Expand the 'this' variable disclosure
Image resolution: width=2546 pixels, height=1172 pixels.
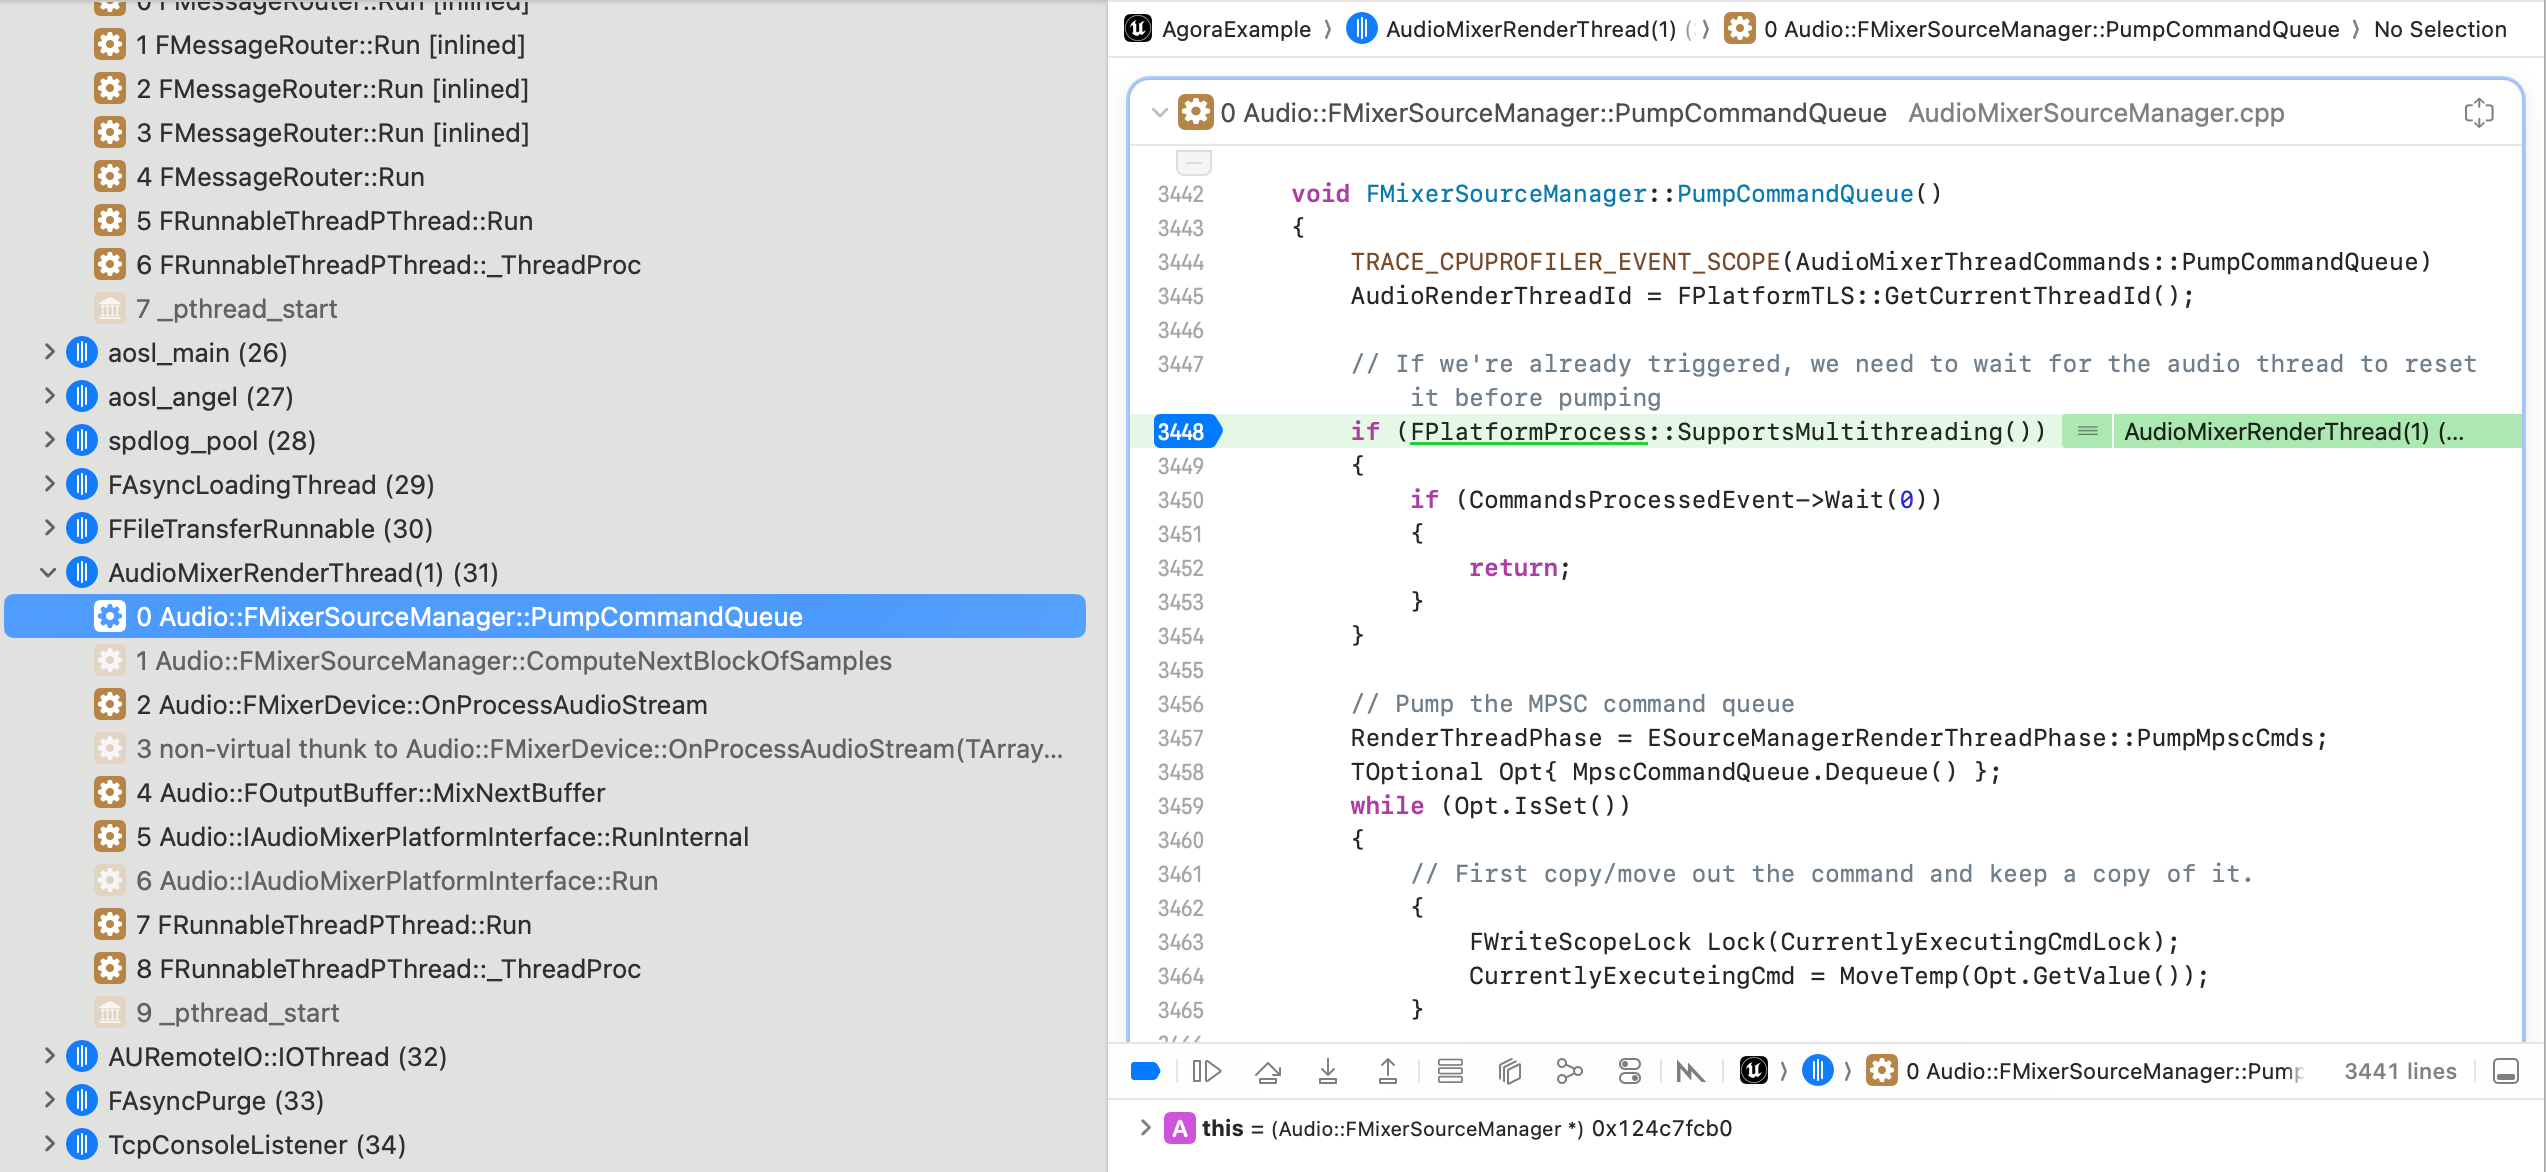(x=1145, y=1128)
